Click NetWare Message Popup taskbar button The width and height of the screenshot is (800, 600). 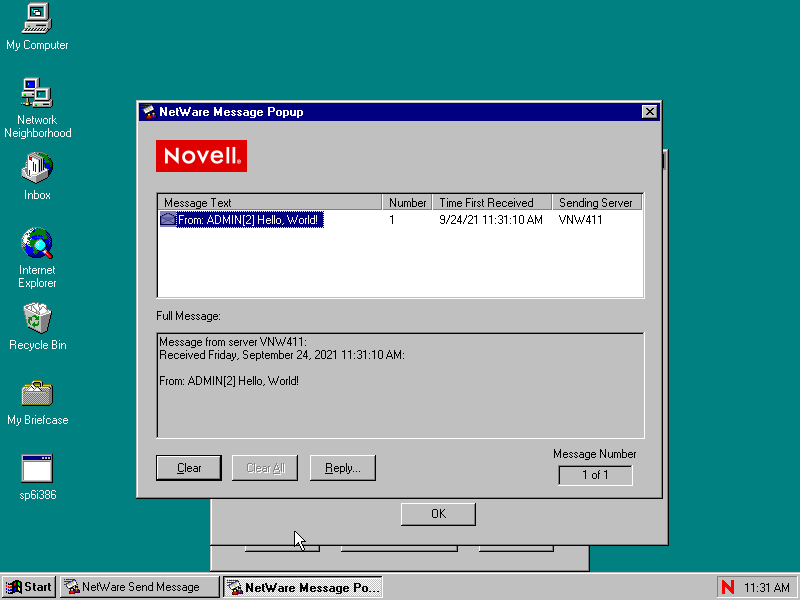(x=303, y=587)
